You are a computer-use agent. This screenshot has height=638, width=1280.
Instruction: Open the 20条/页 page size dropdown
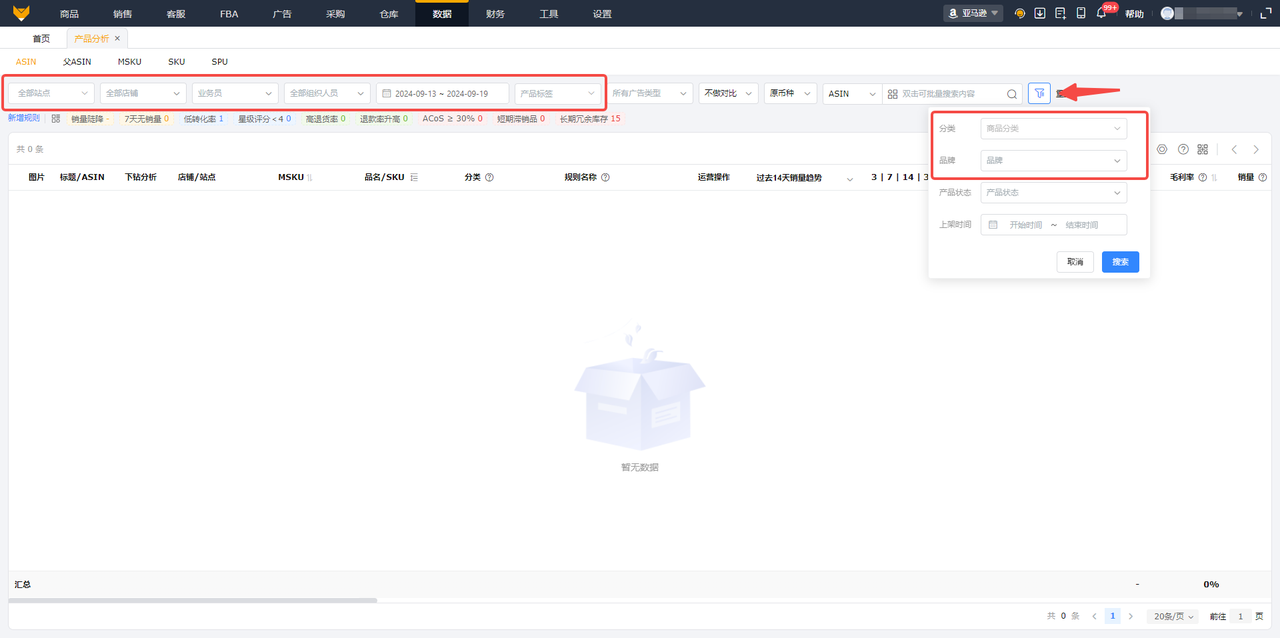[1172, 616]
